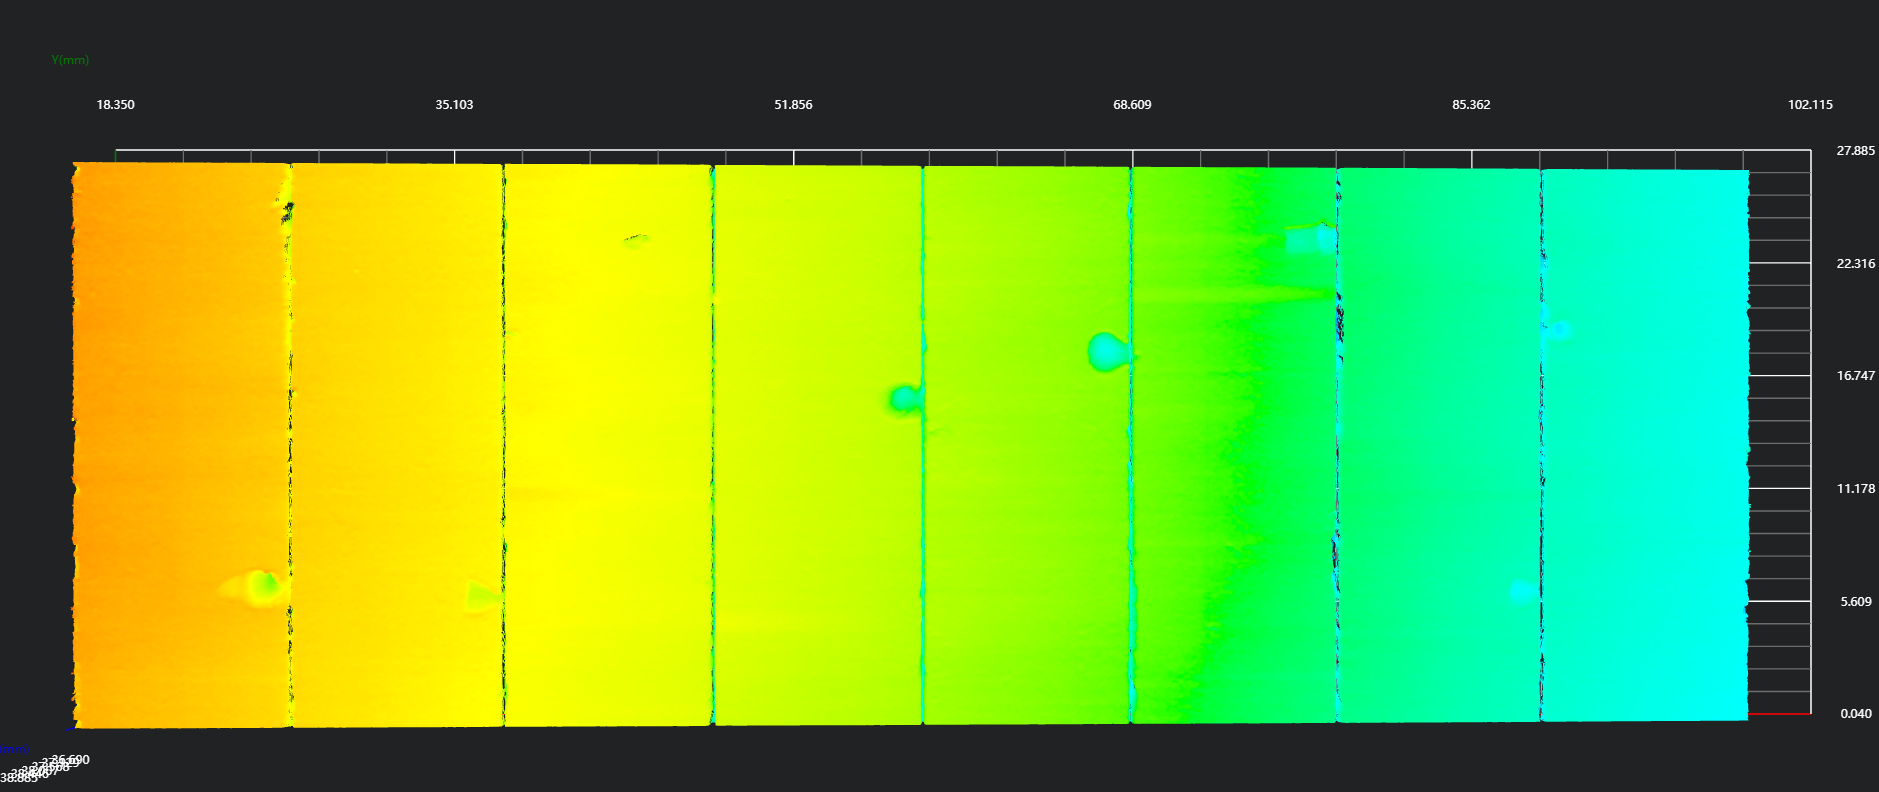Click the 0.040 vertical axis value

(x=1856, y=714)
